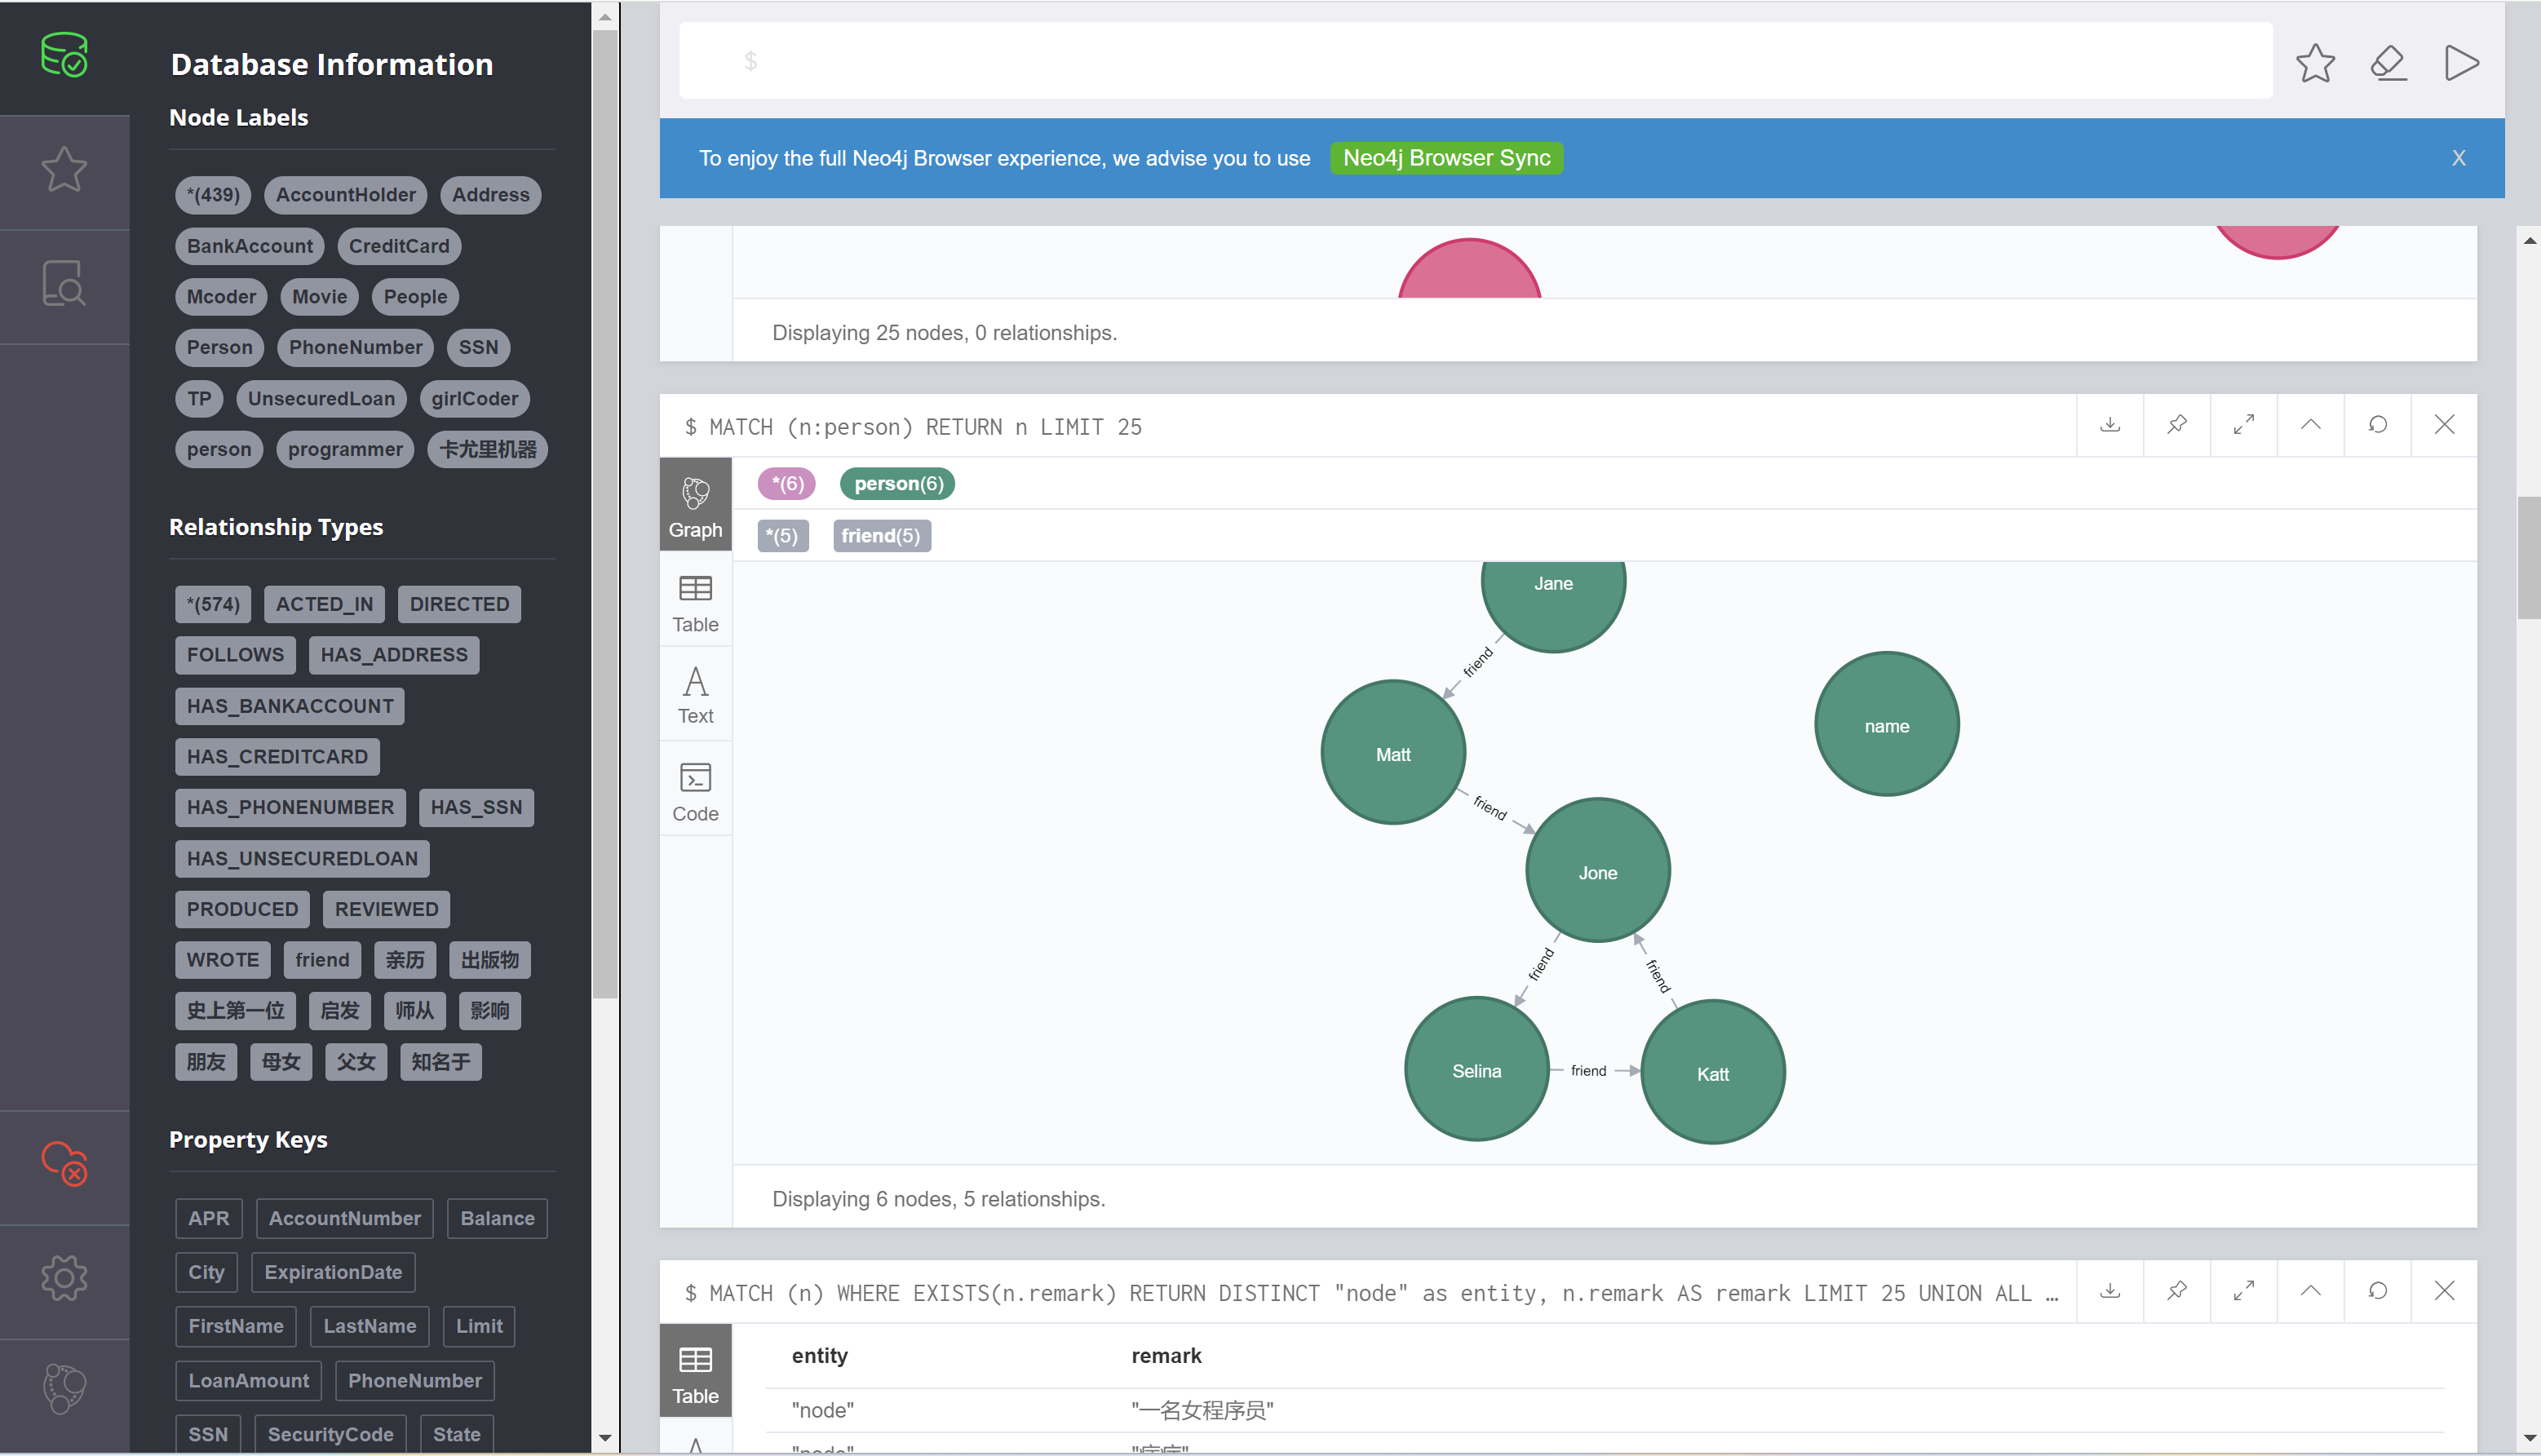
Task: Select the person(6) label color badge
Action: coord(898,484)
